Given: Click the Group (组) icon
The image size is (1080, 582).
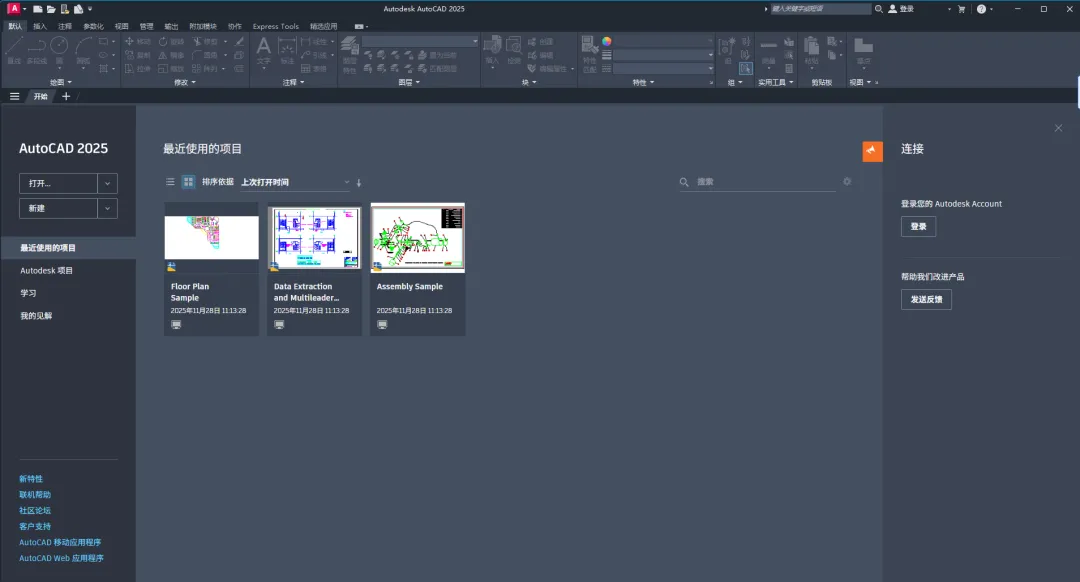Looking at the screenshot, I should click(x=727, y=50).
